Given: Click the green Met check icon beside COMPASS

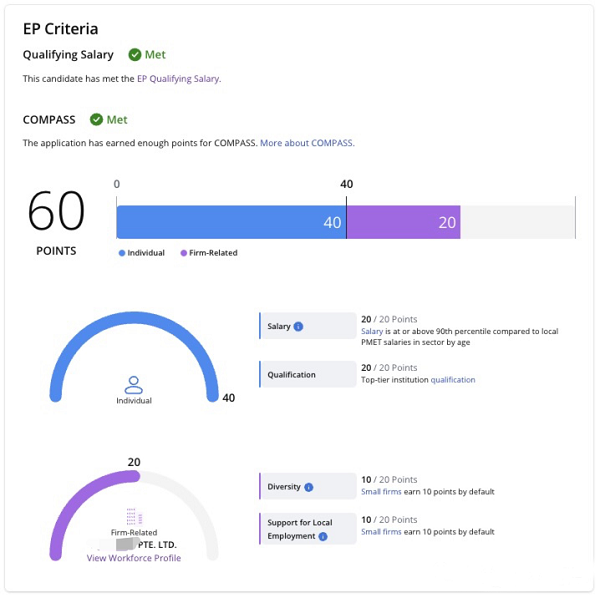Looking at the screenshot, I should (x=97, y=120).
